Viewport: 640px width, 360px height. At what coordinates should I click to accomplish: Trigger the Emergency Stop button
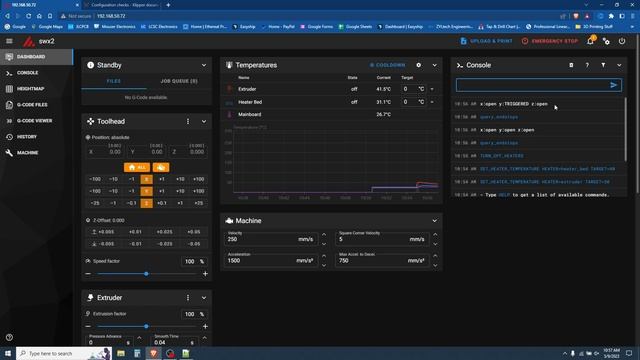pyautogui.click(x=550, y=41)
